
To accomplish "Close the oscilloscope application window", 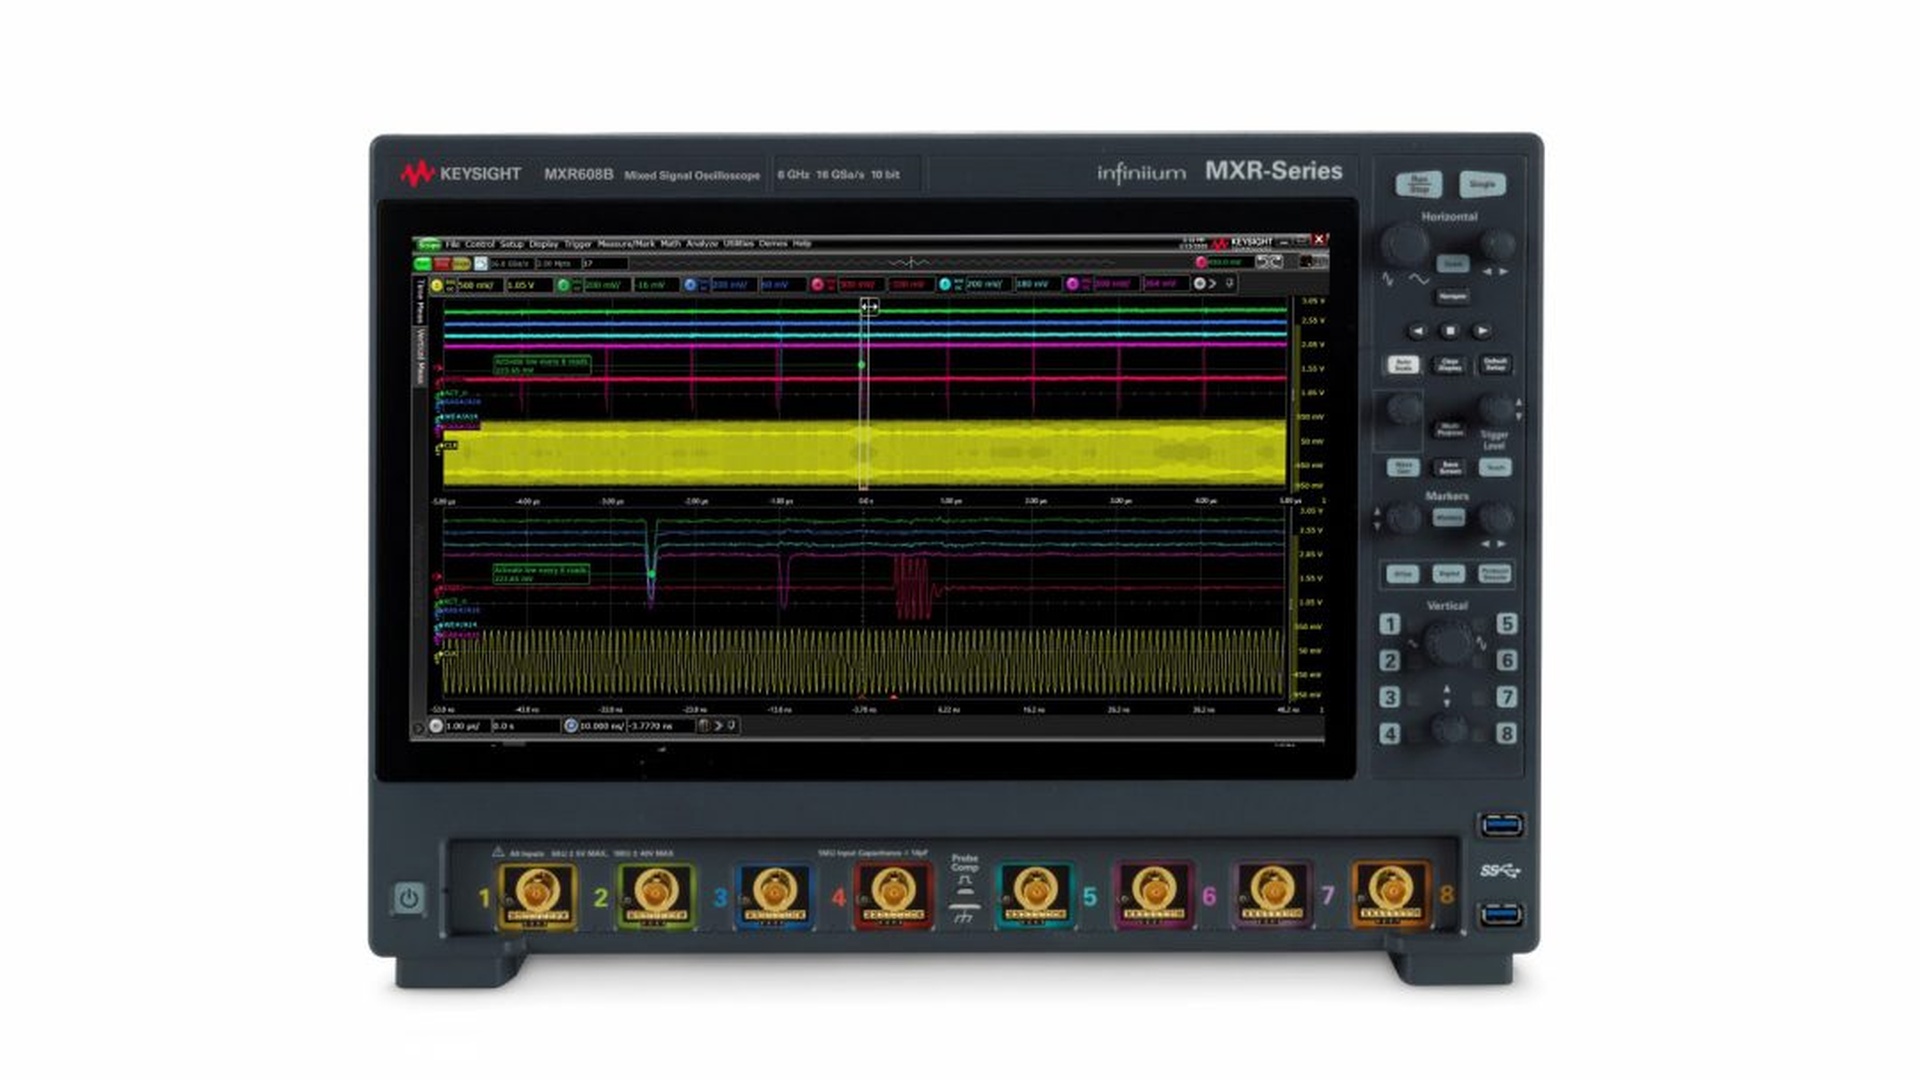I will point(1319,240).
